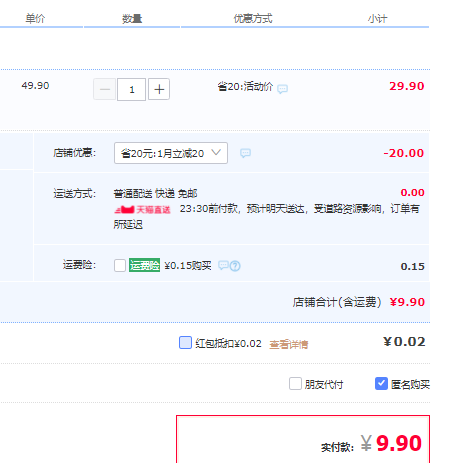Image resolution: width=450 pixels, height=463 pixels.
Task: Click the 数量 column header
Action: pos(132,19)
